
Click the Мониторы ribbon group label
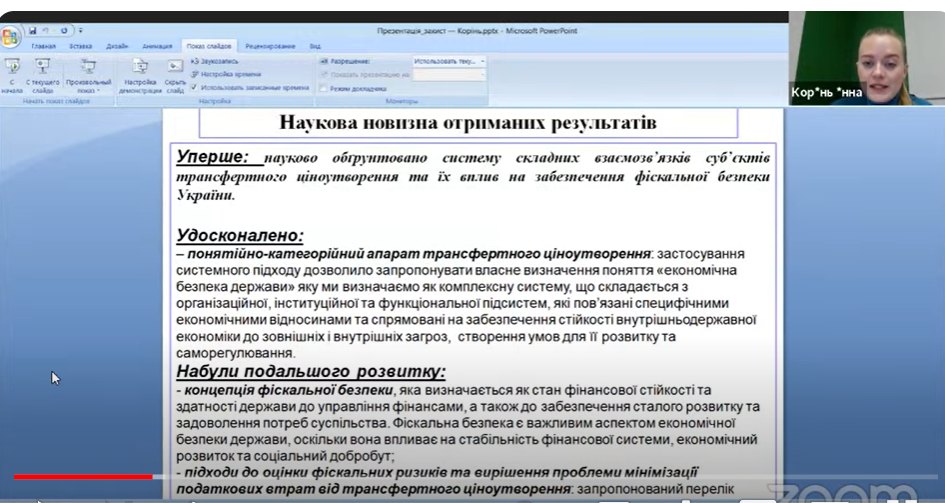401,102
